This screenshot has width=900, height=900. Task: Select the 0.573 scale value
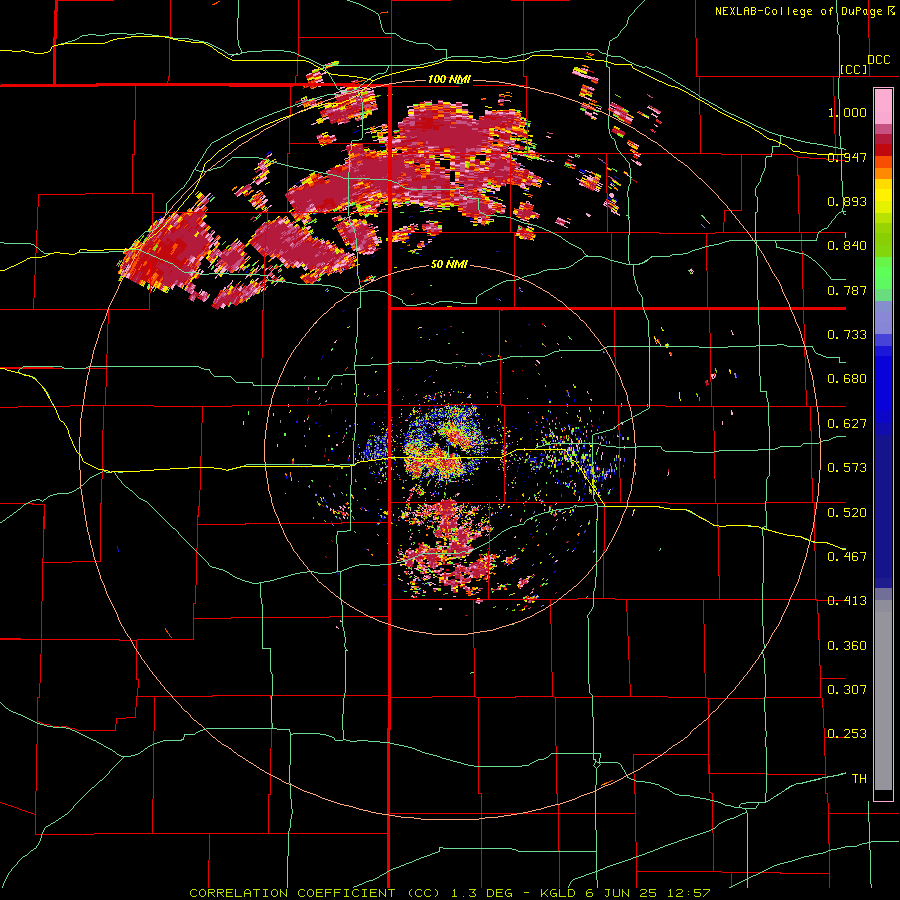[x=847, y=468]
